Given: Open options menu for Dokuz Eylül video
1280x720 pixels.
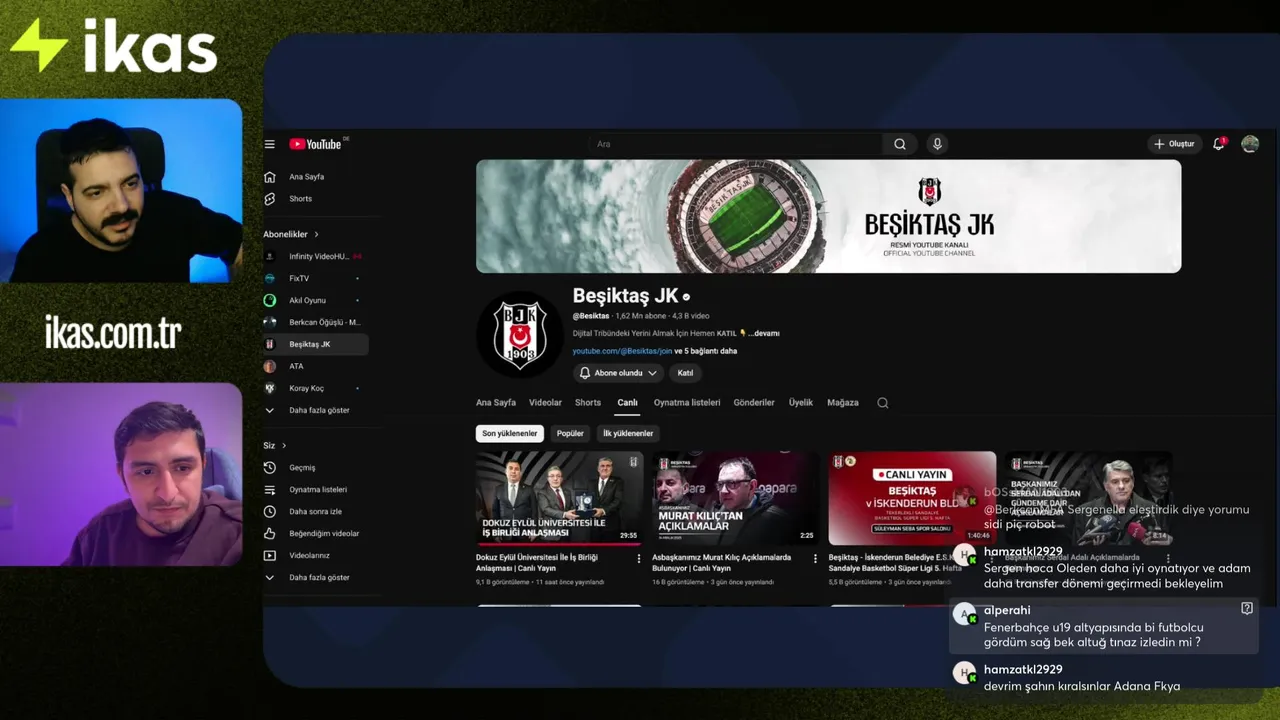Looking at the screenshot, I should 639,558.
